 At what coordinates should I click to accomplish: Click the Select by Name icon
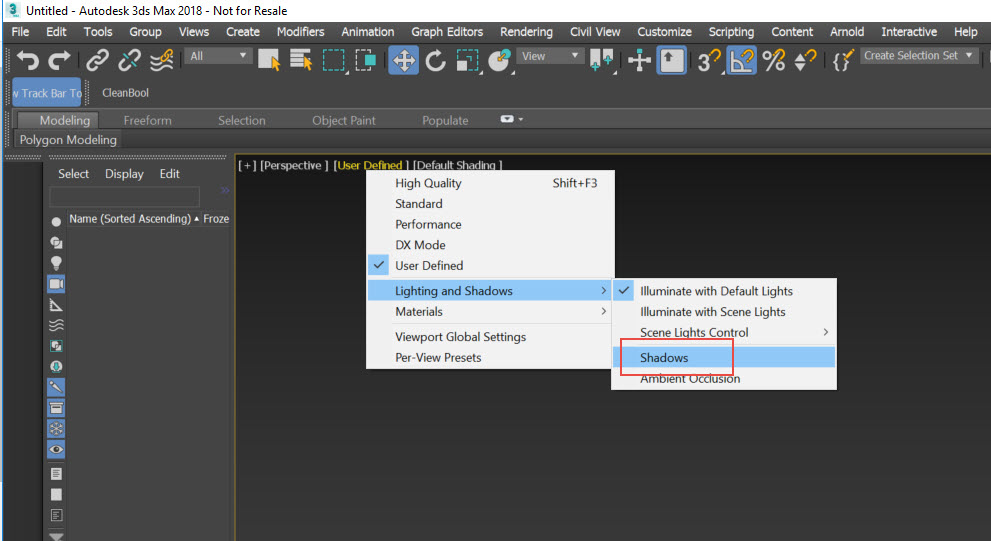pyautogui.click(x=301, y=61)
